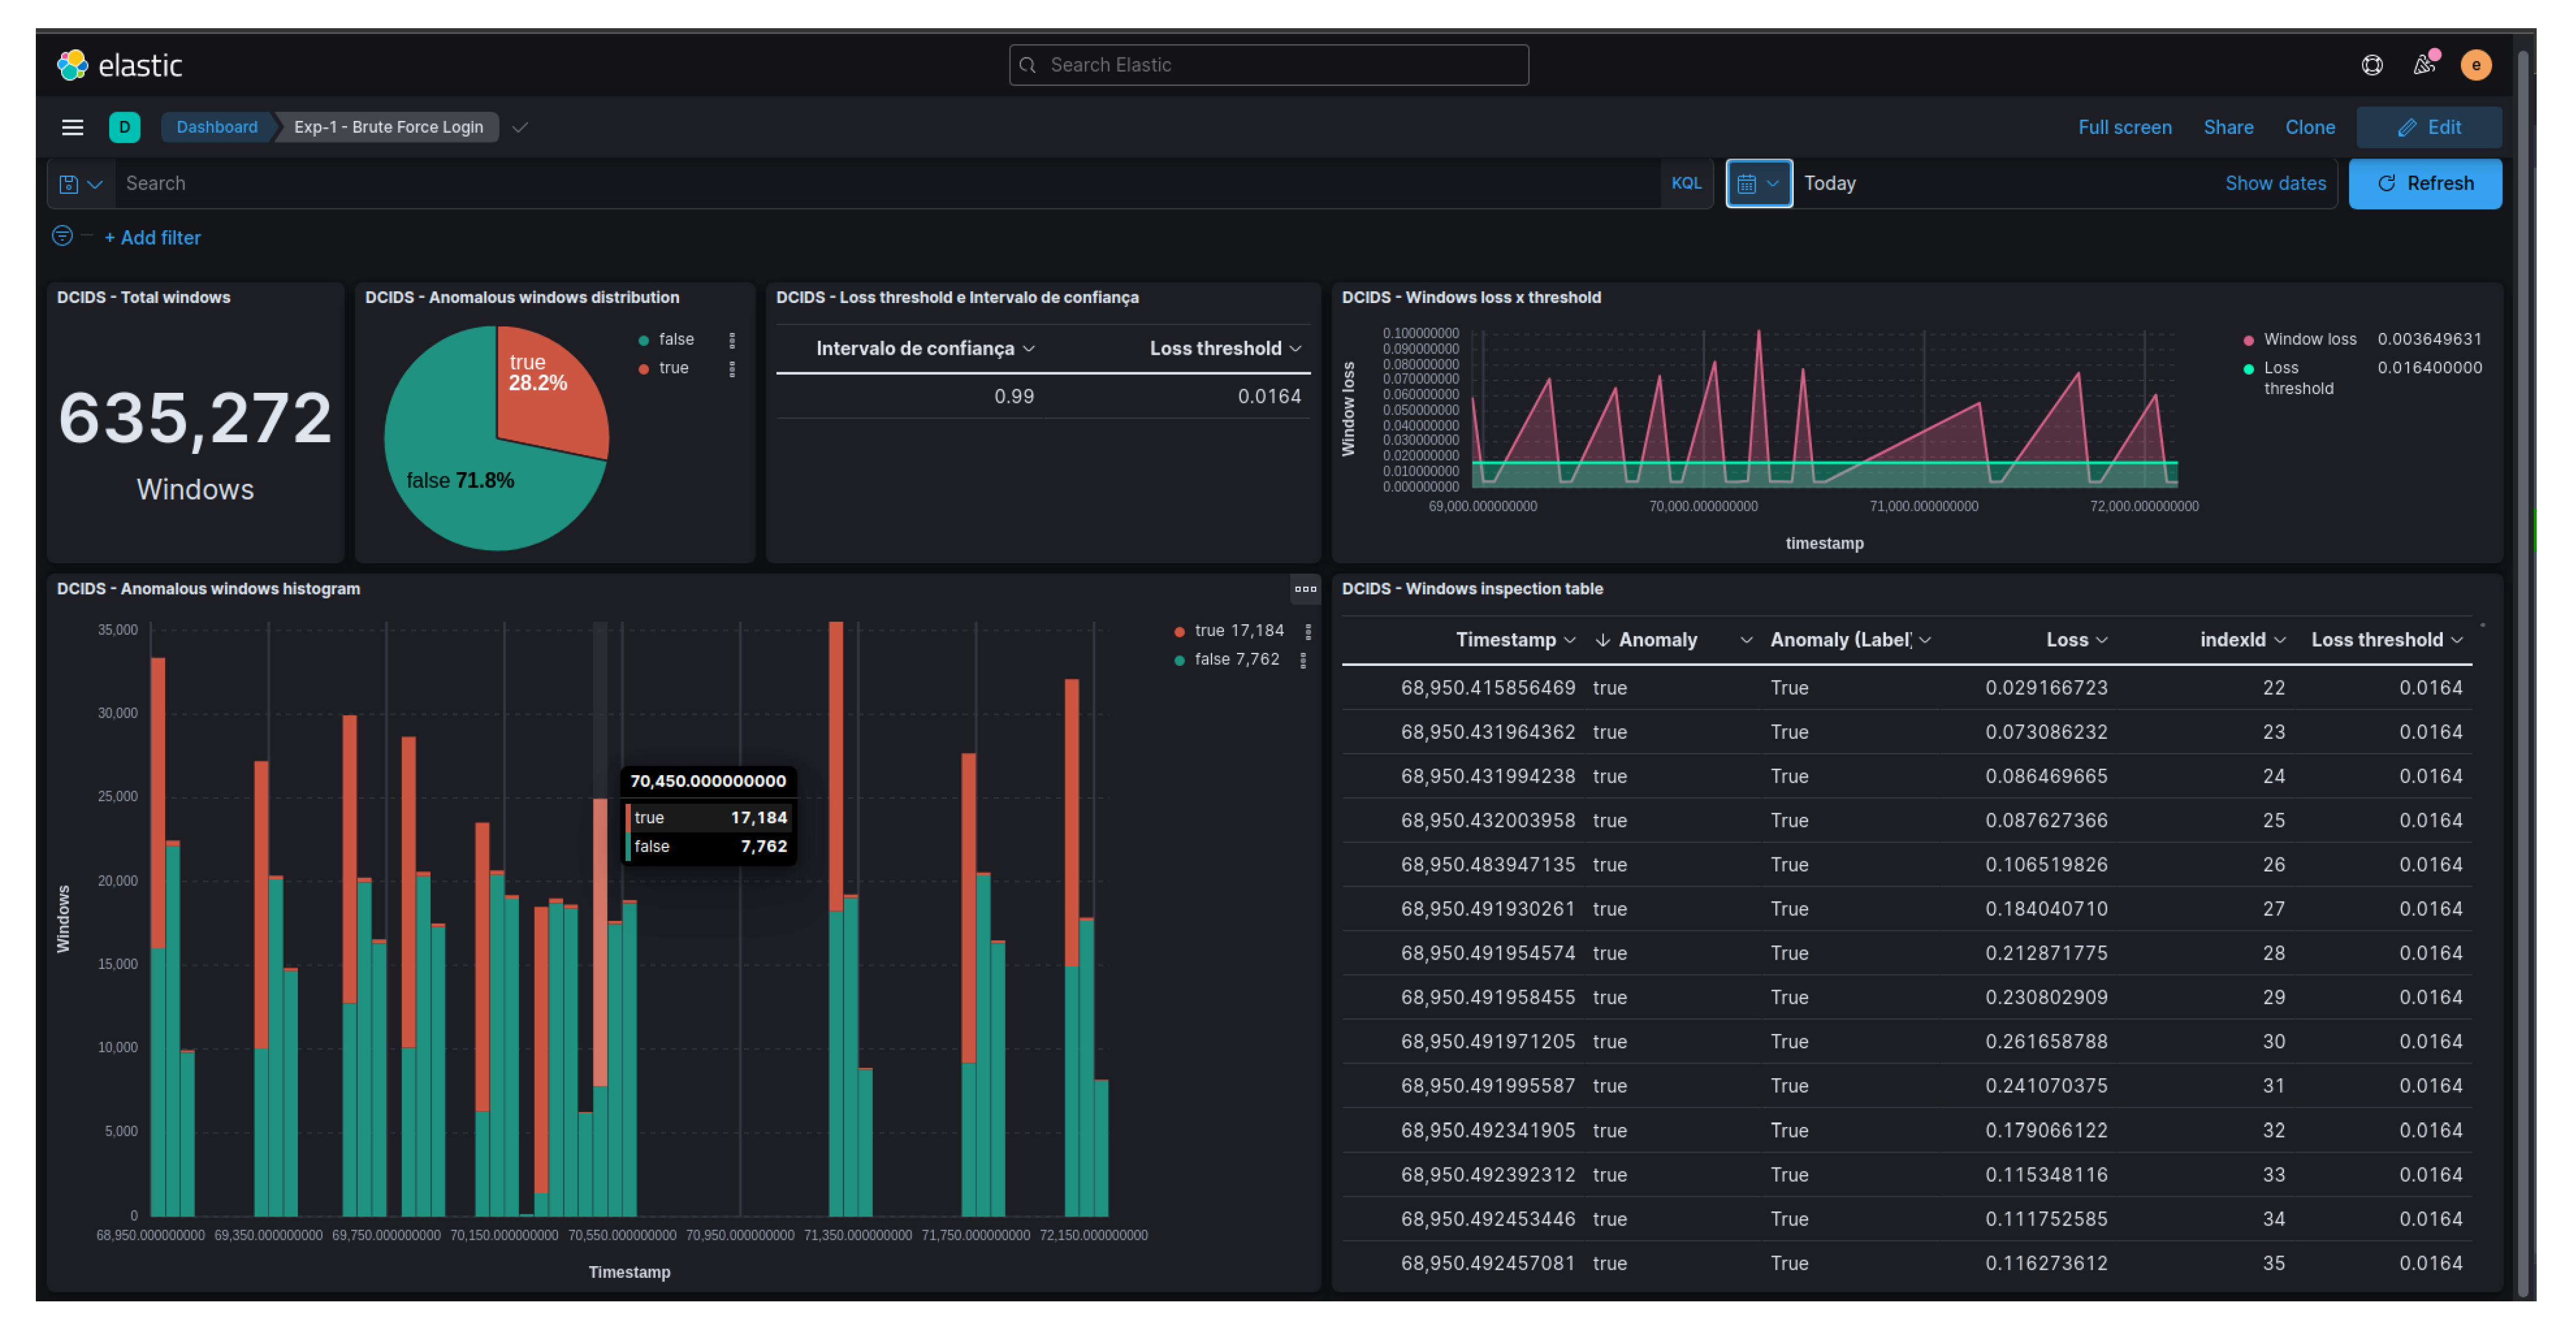
Task: Click the Add filter link
Action: (x=152, y=238)
